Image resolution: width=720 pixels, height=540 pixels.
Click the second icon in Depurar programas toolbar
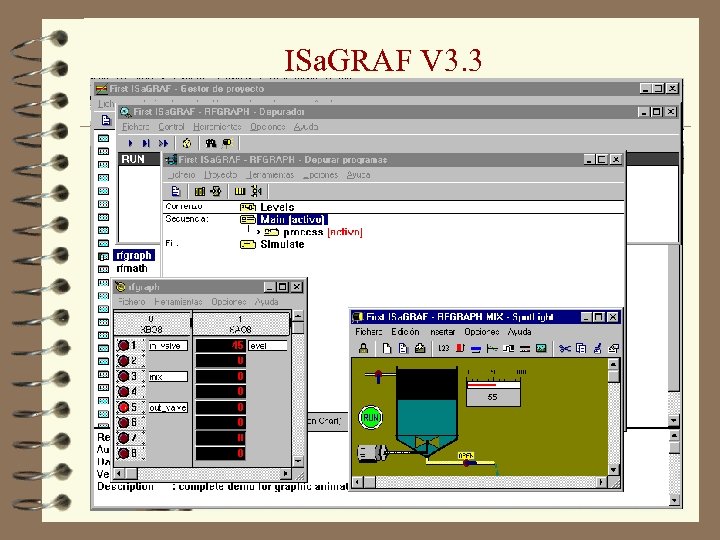(x=200, y=191)
